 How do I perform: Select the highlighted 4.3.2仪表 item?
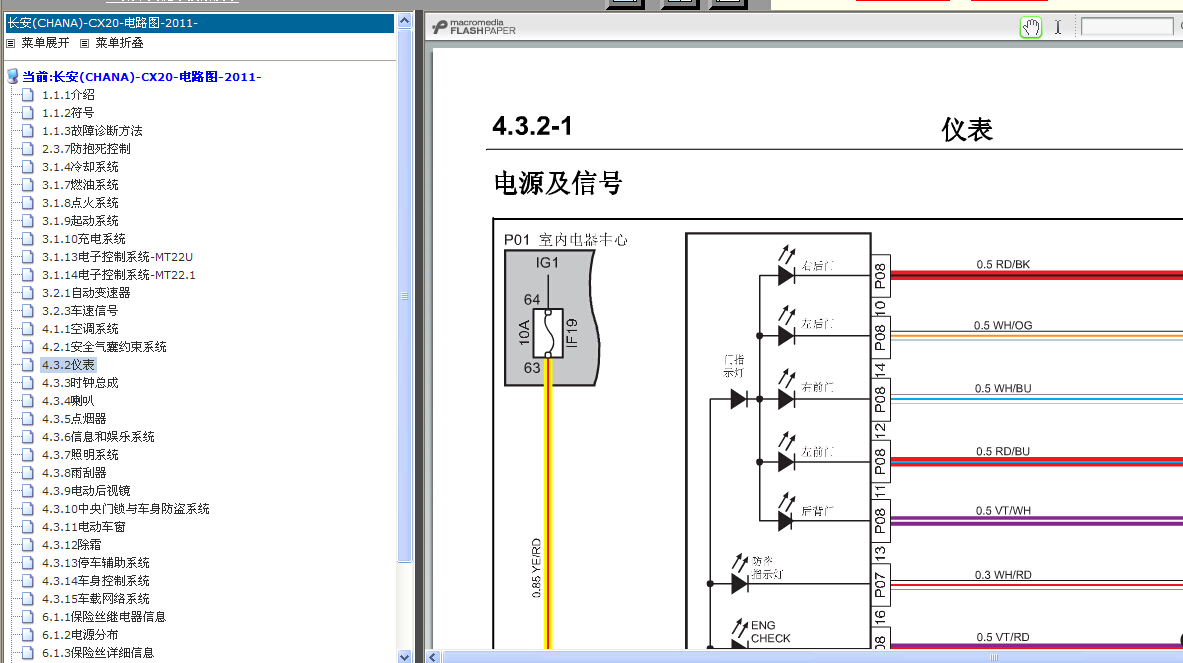tap(68, 365)
